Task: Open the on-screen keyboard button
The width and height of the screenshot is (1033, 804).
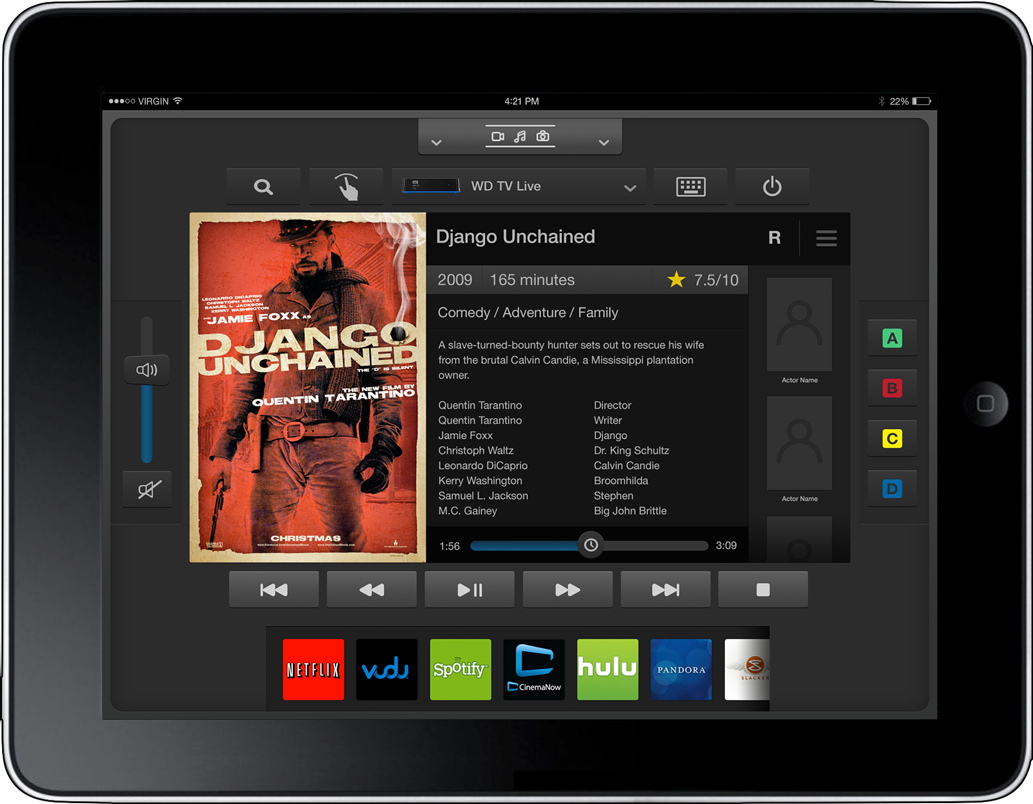Action: click(690, 187)
